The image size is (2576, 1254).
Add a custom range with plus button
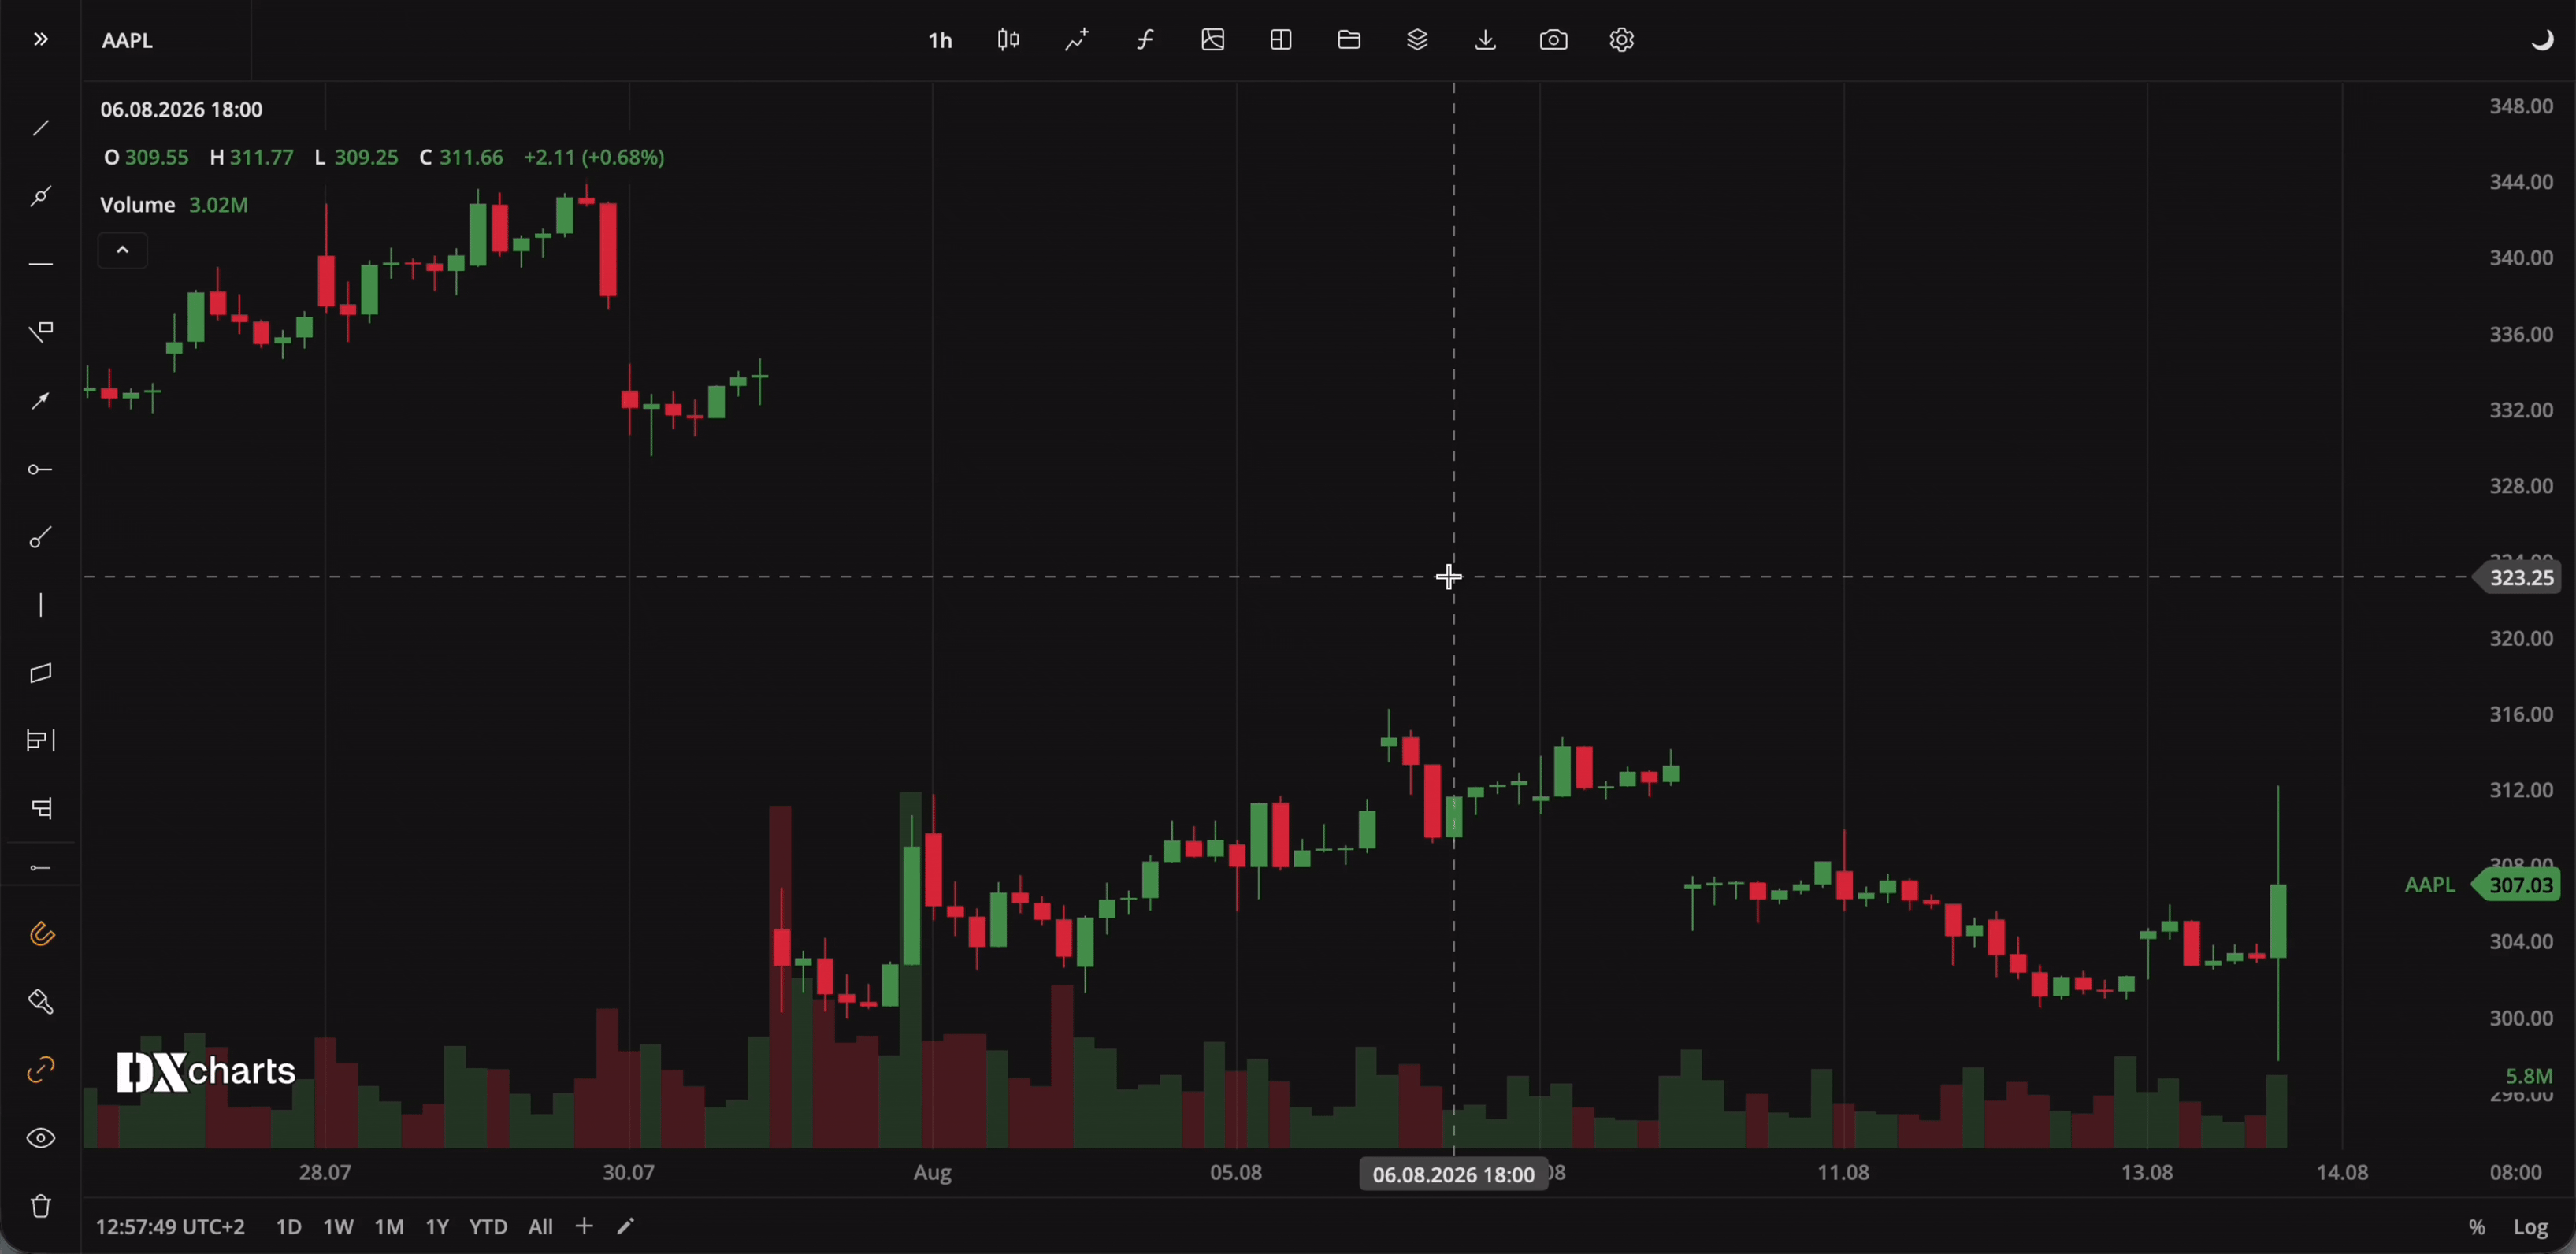584,1226
